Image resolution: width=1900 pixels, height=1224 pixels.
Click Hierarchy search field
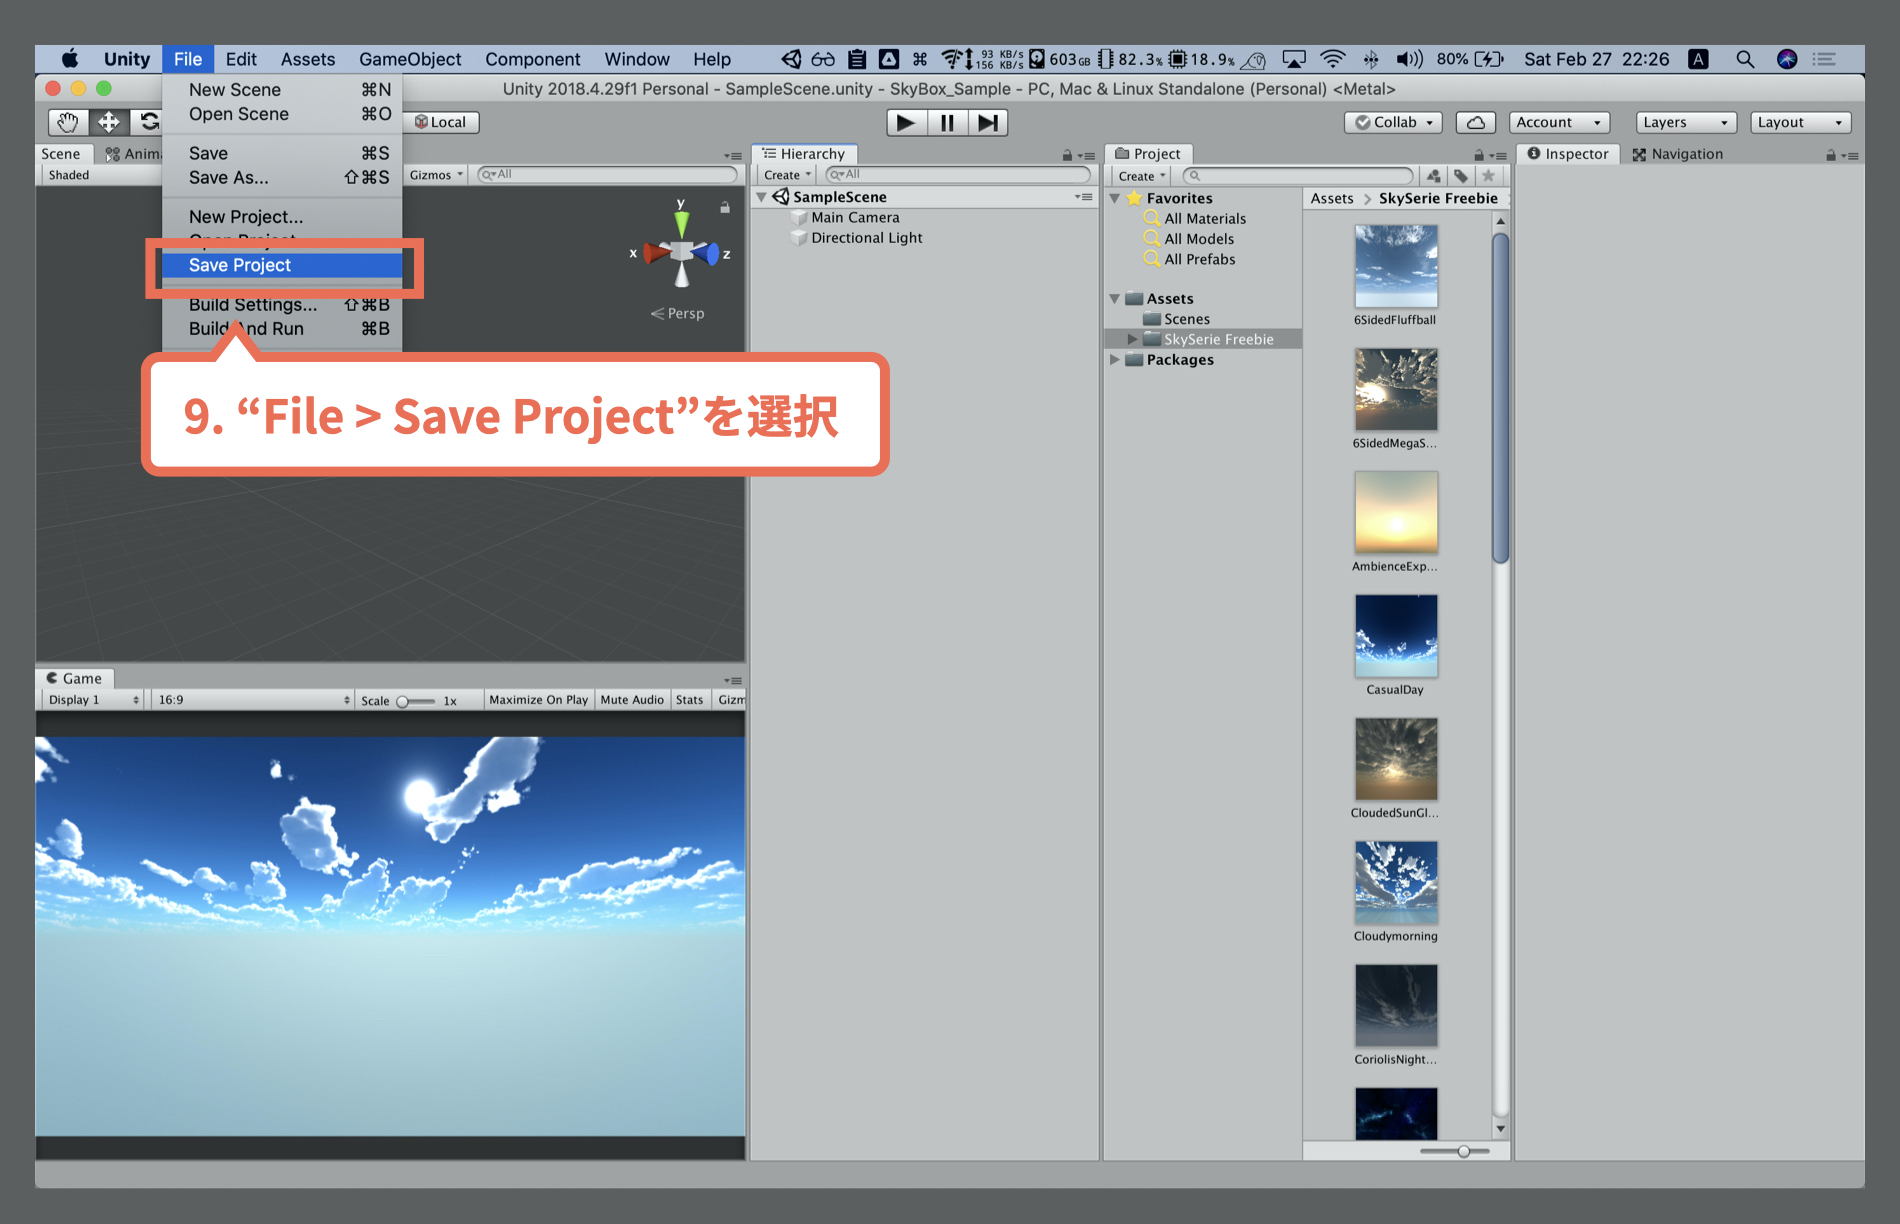957,175
